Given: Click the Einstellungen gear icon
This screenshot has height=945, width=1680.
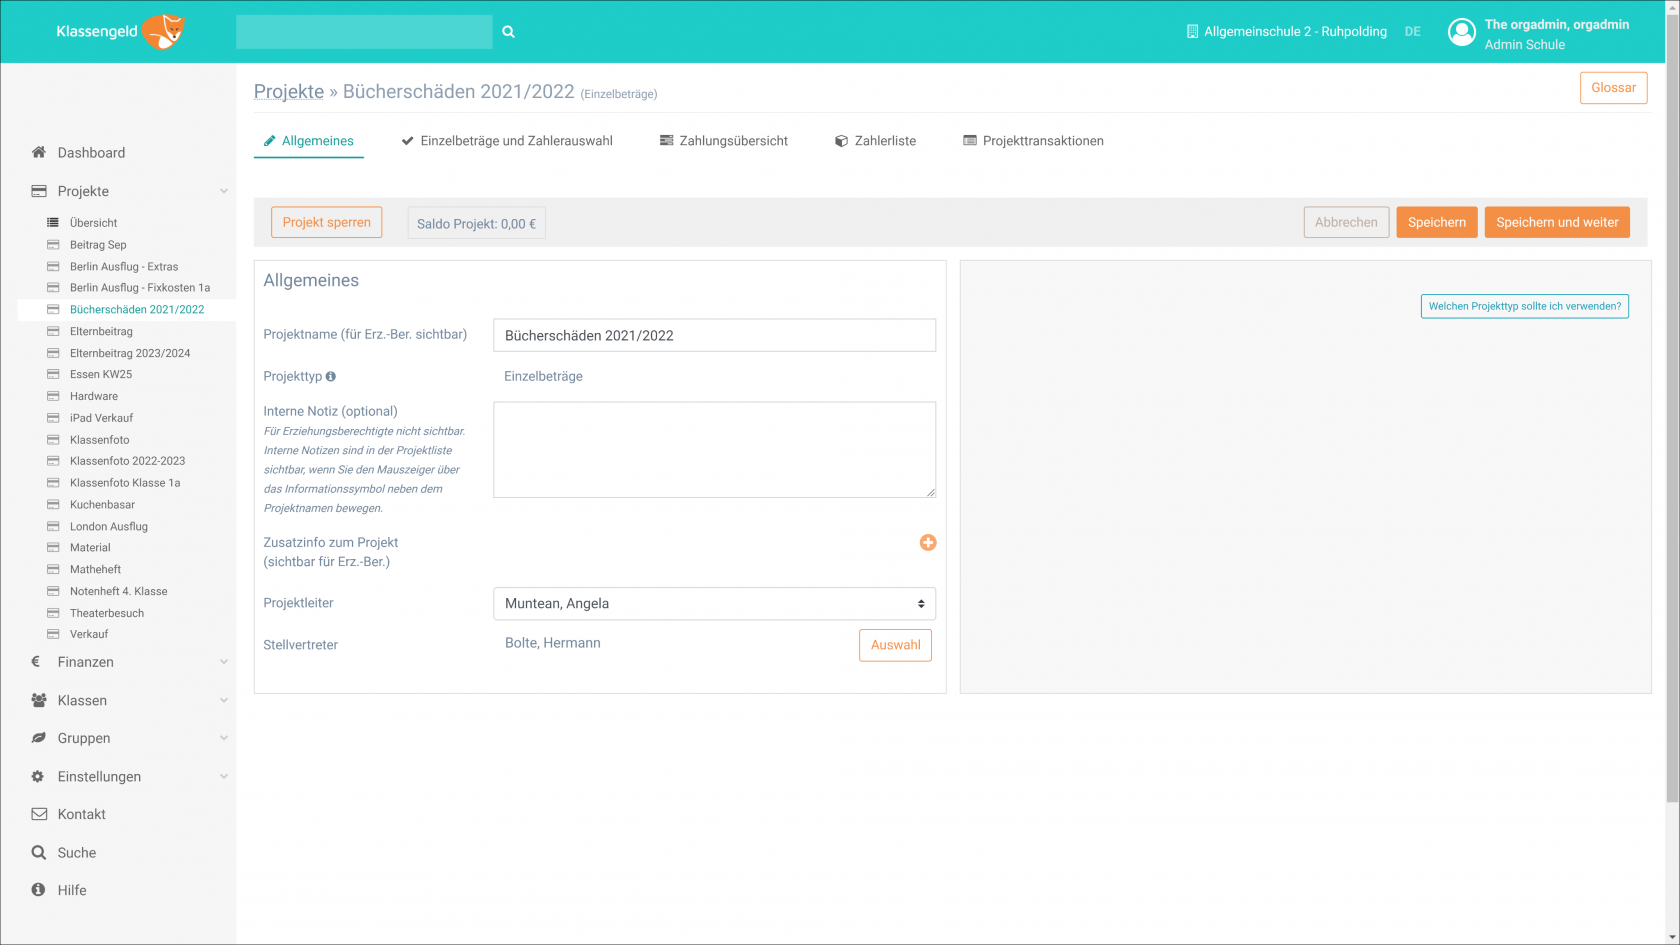Looking at the screenshot, I should [38, 776].
